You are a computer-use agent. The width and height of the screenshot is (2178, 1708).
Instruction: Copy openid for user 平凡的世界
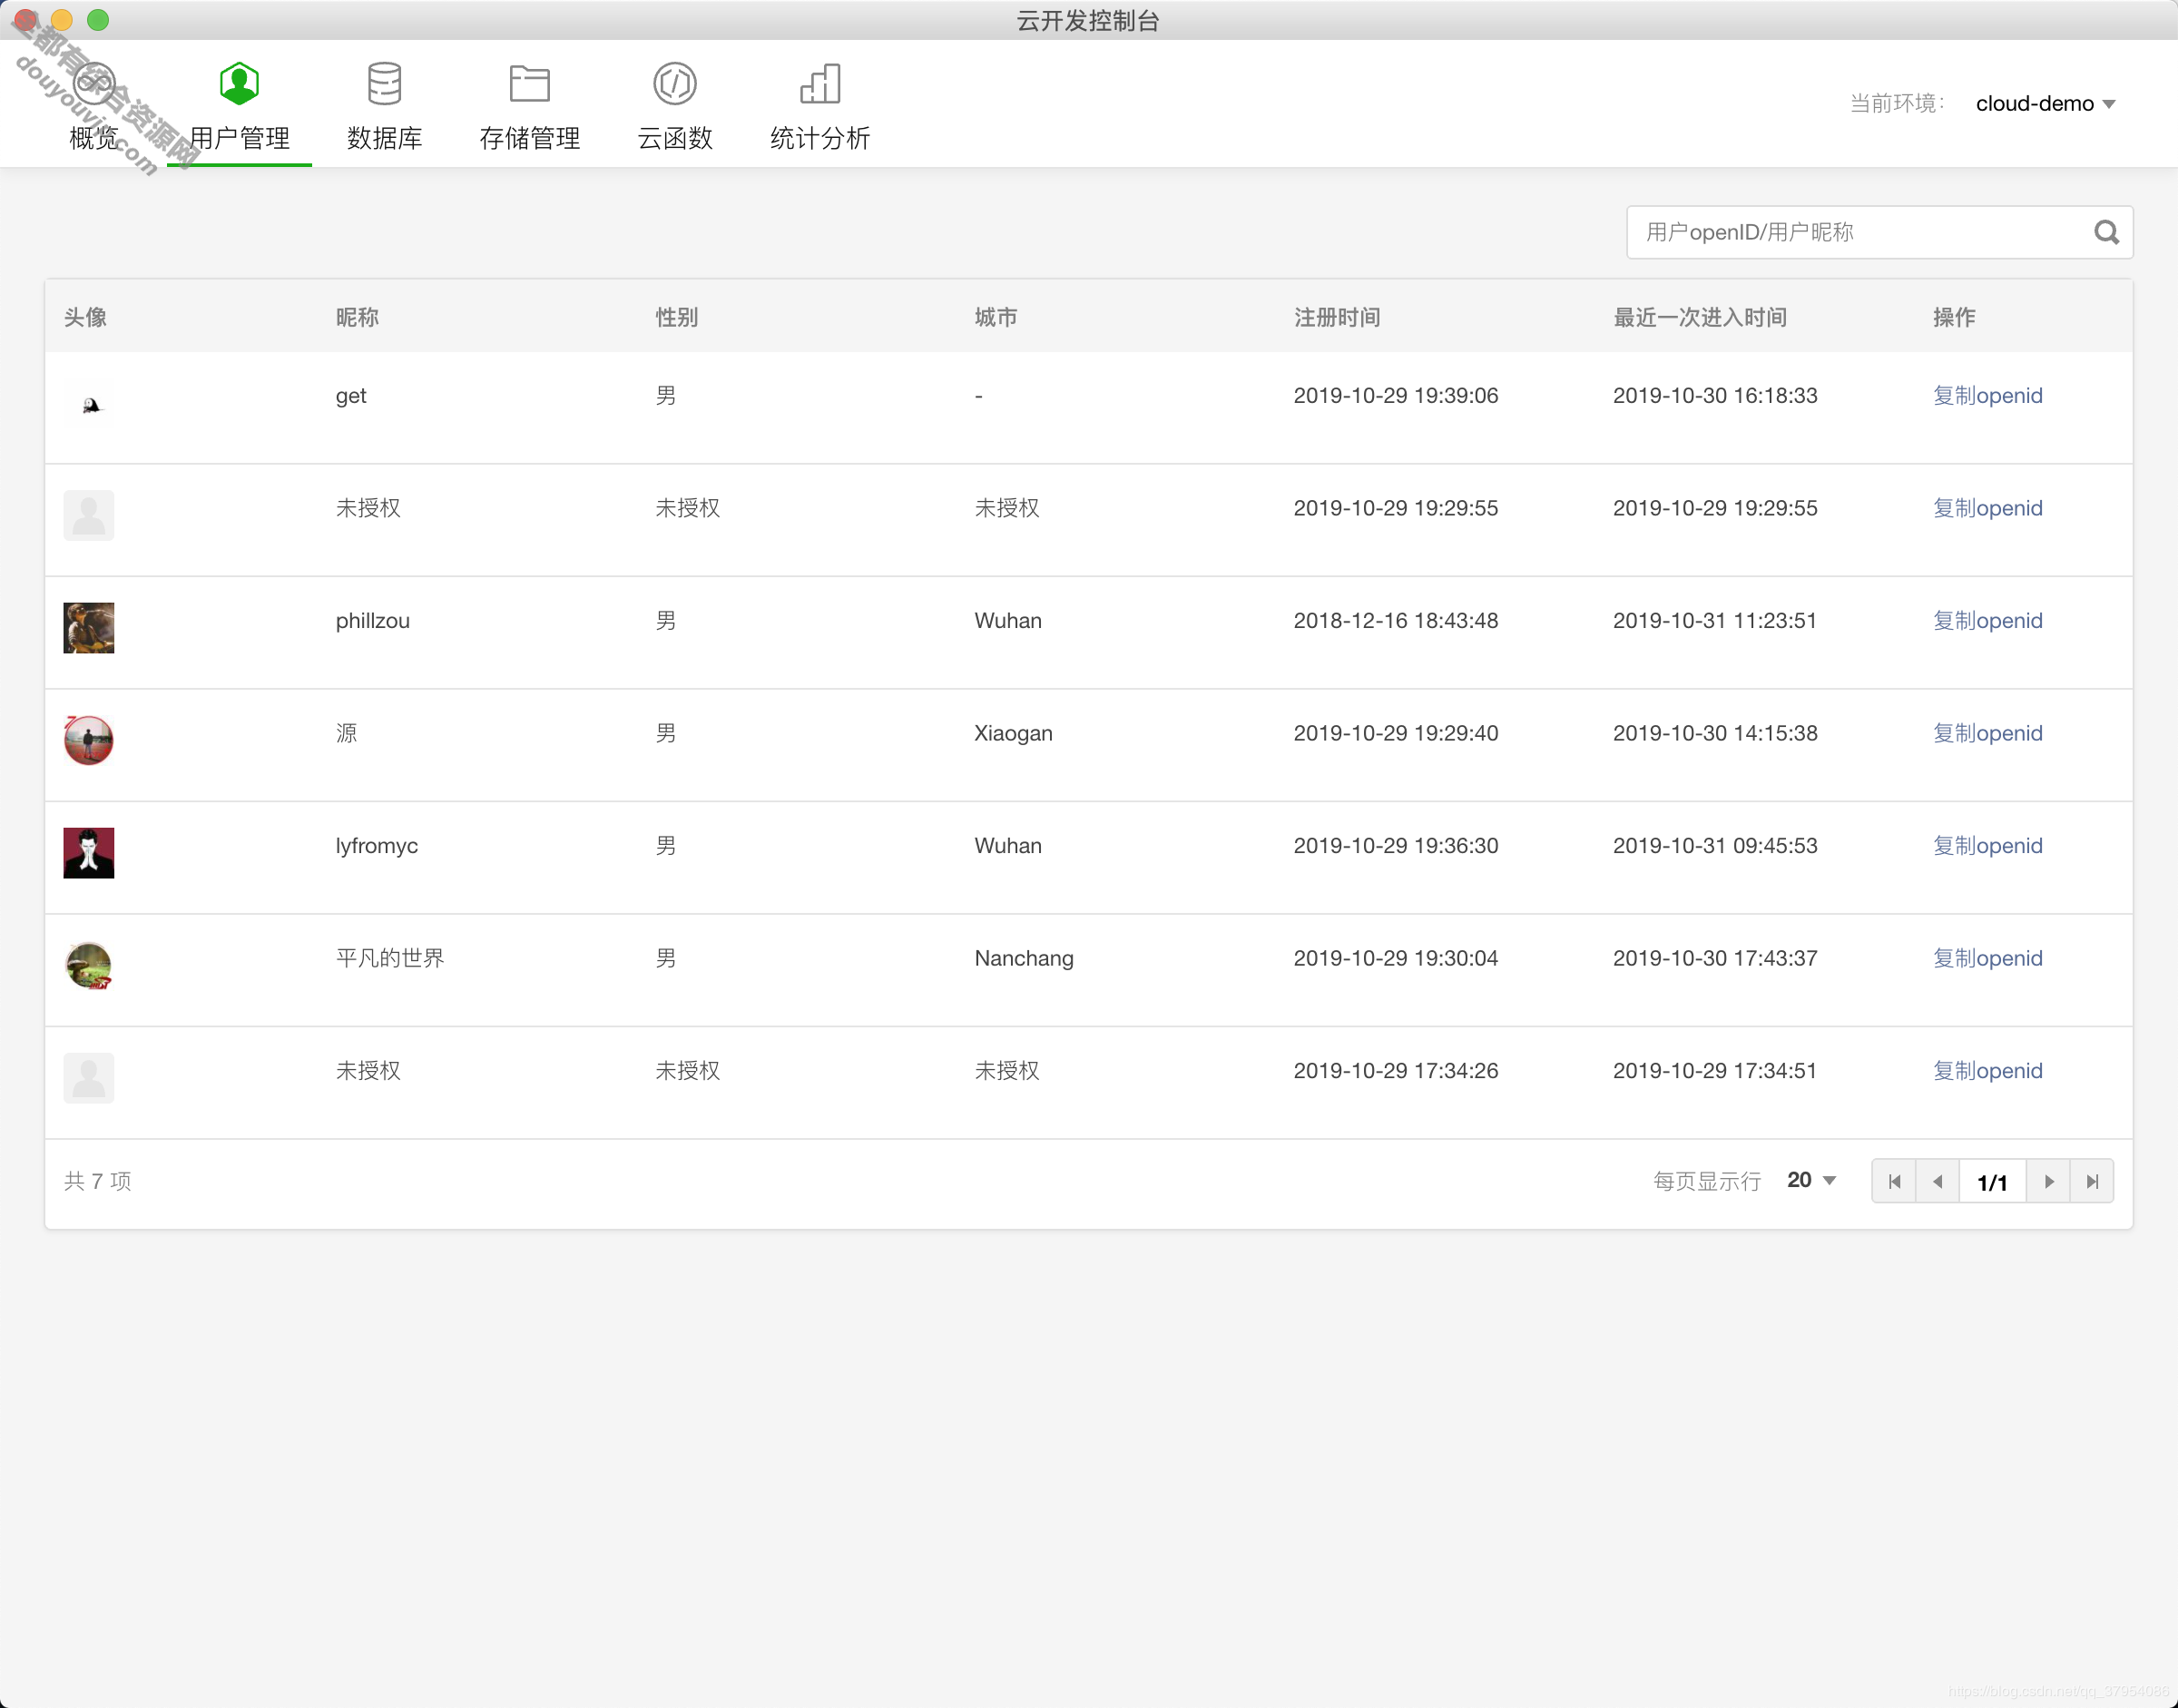[x=1987, y=958]
